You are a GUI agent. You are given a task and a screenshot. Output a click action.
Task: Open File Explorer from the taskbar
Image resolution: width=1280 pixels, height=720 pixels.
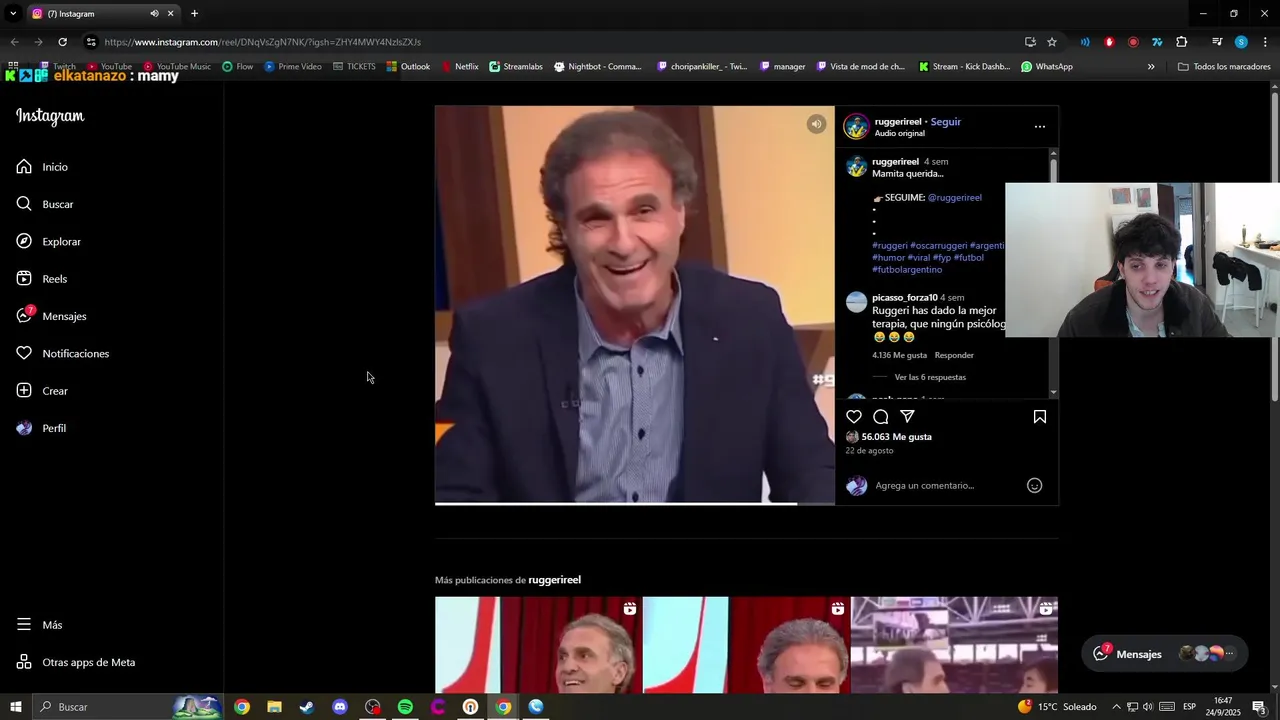pos(274,707)
